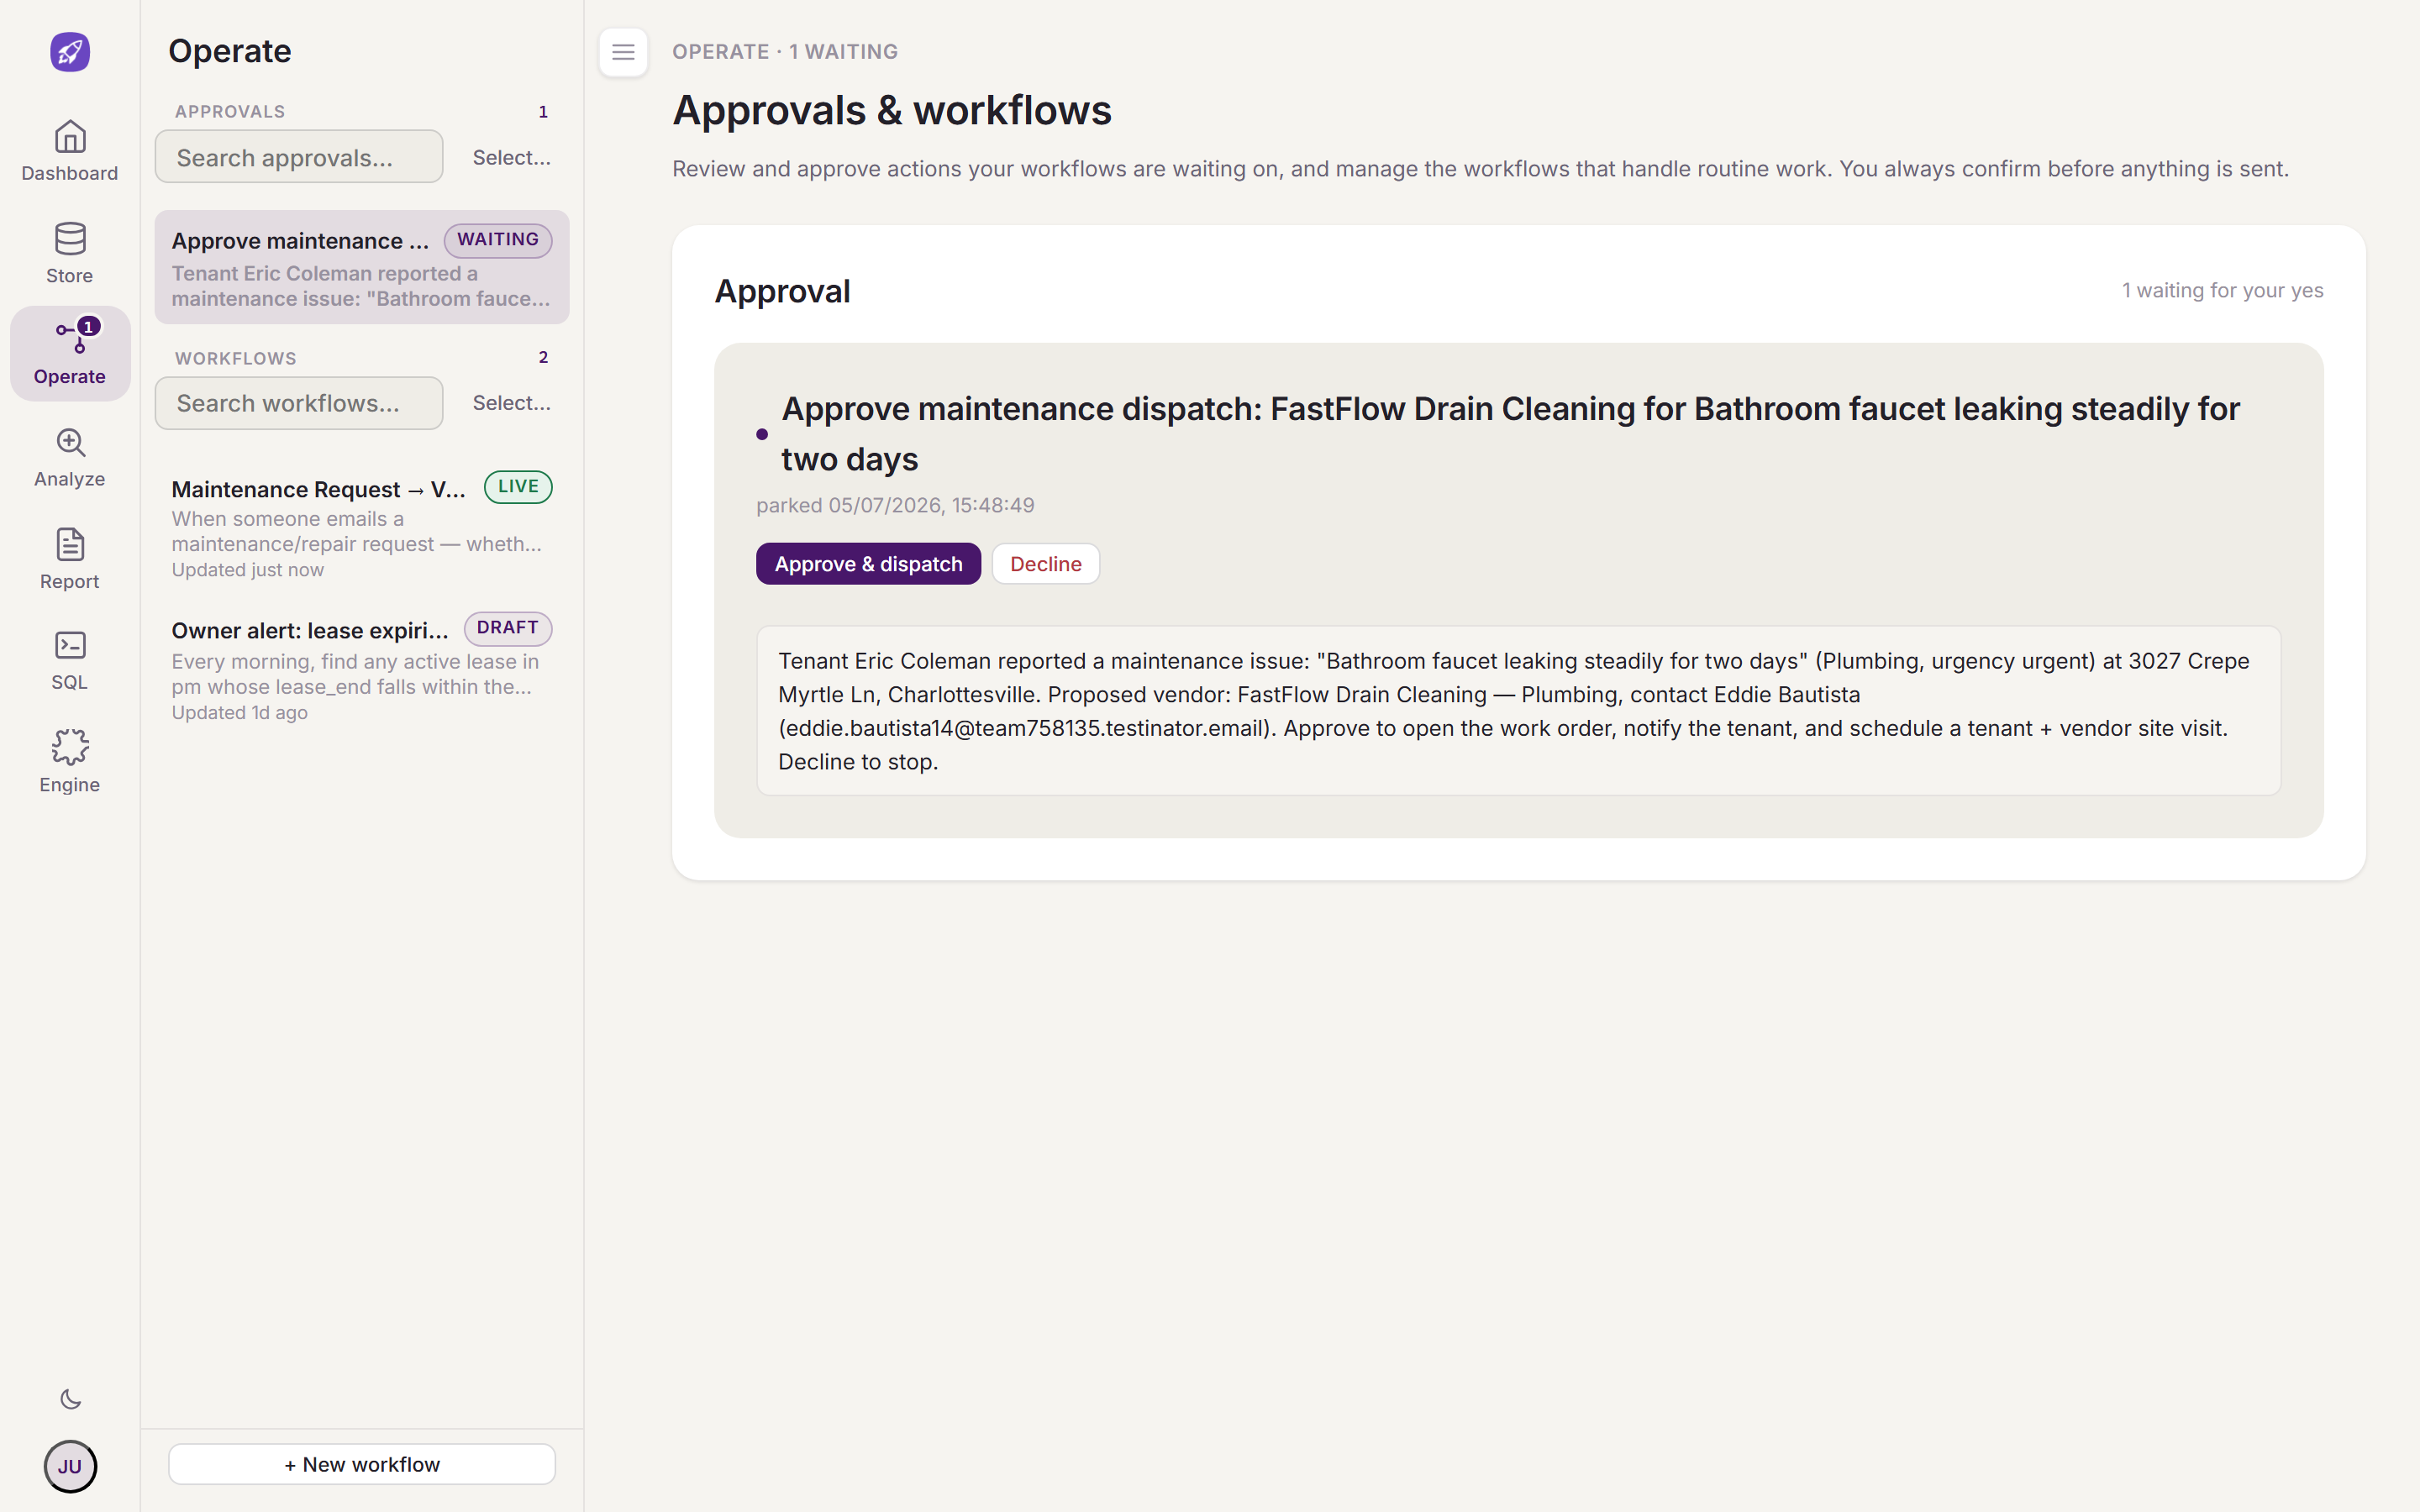Open the JU user avatar

(x=70, y=1466)
